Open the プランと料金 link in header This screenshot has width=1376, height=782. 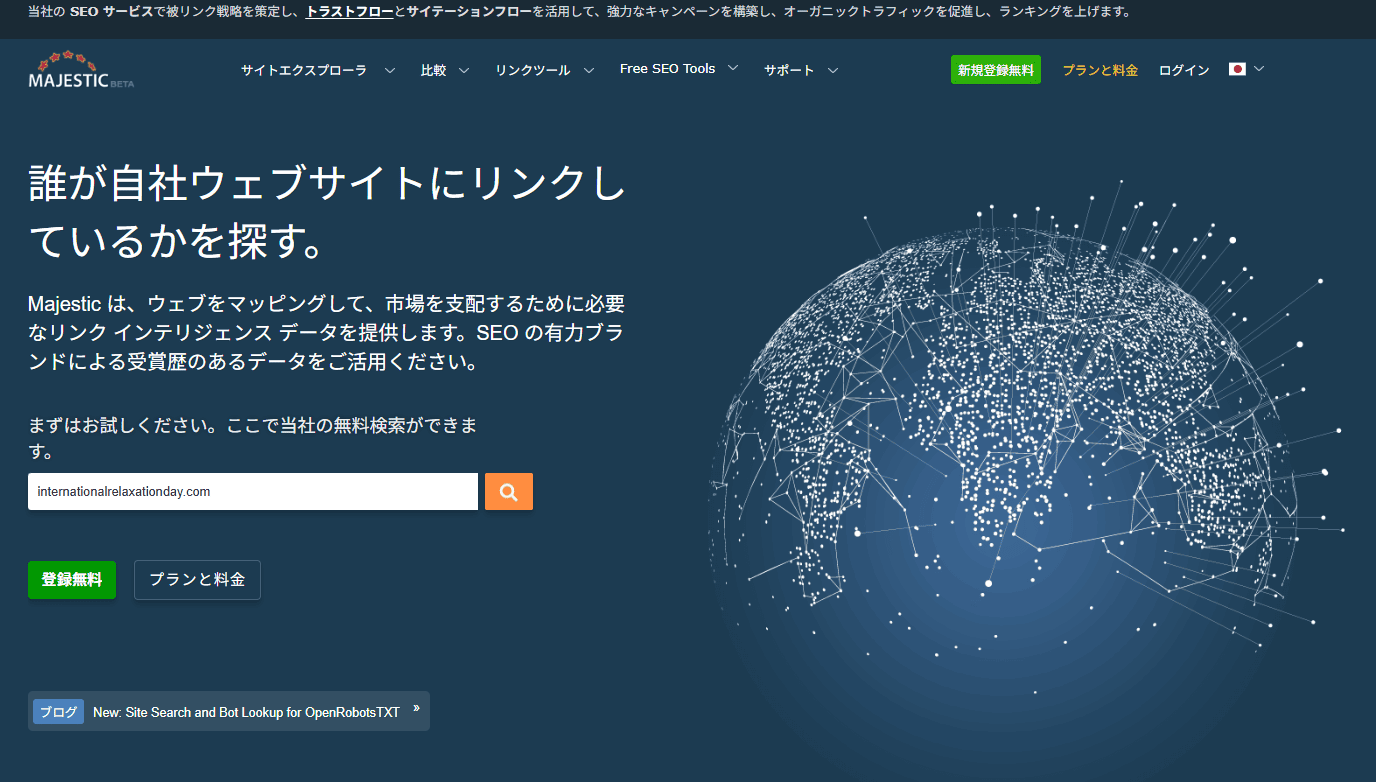coord(1100,70)
